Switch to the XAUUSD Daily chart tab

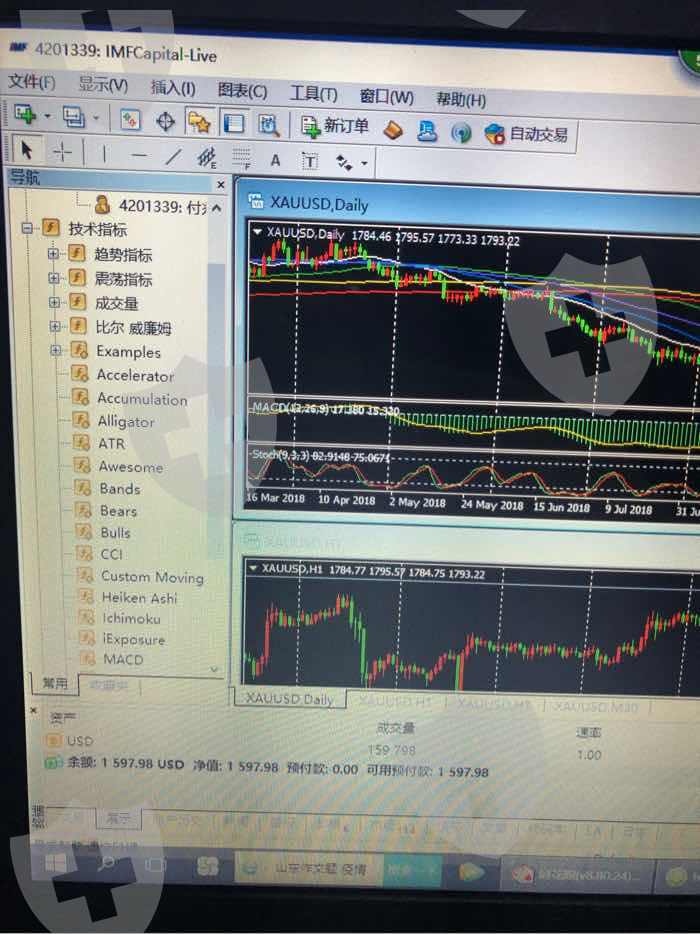click(290, 699)
